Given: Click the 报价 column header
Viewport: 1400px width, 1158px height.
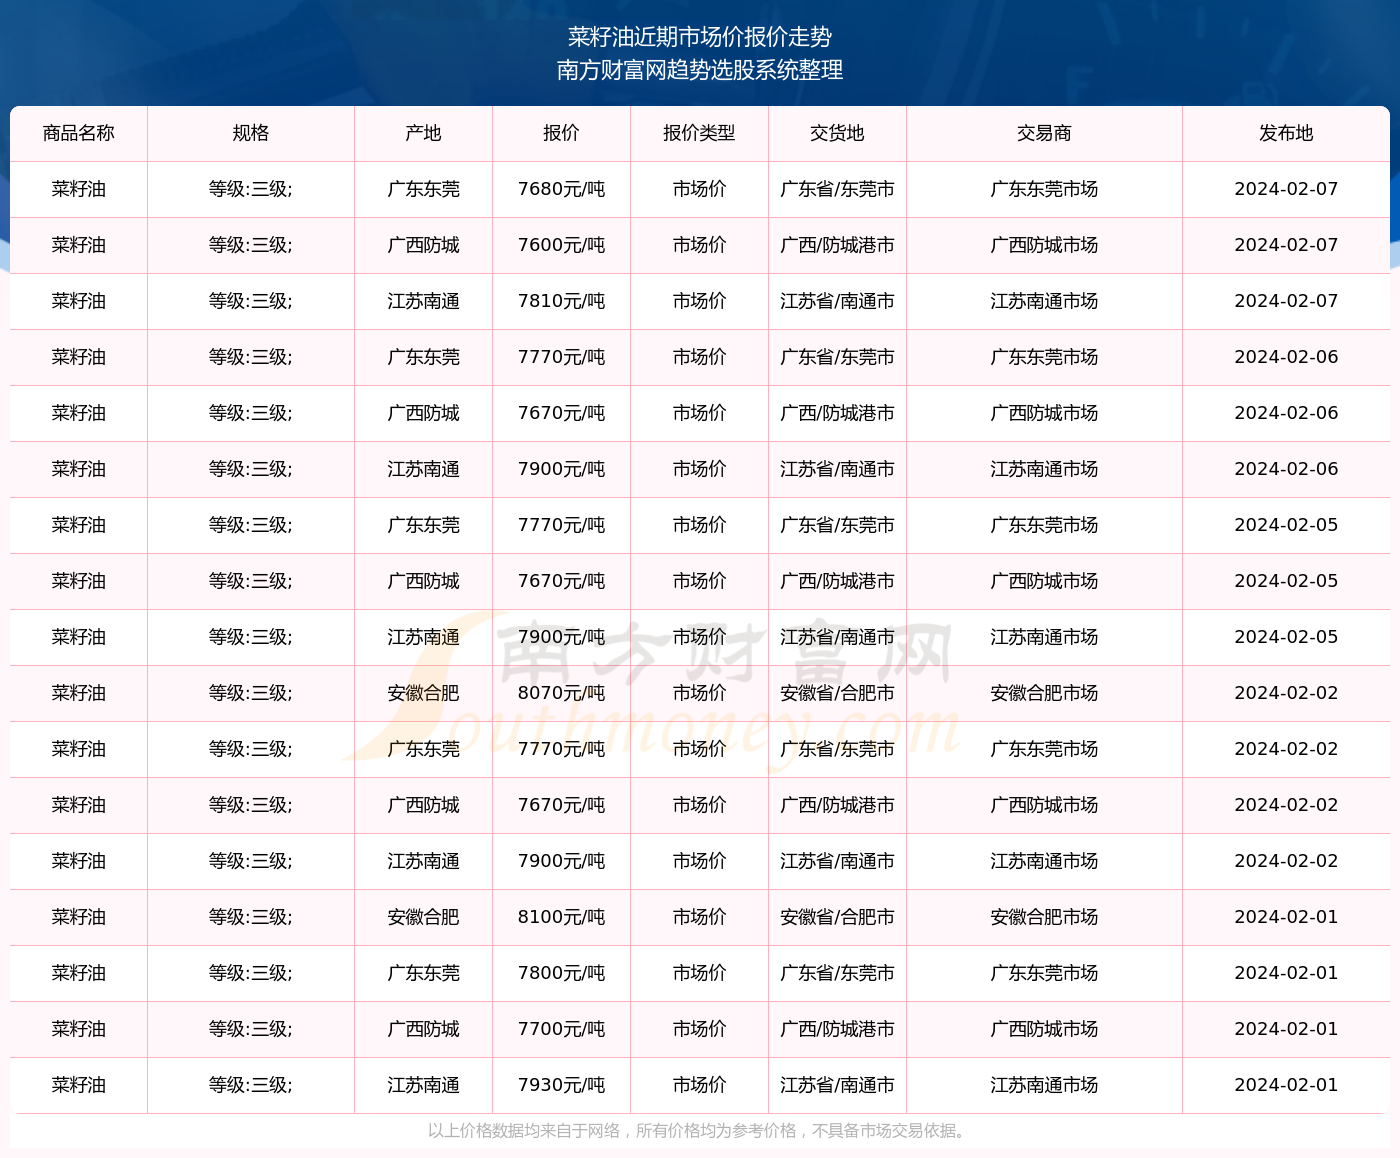Looking at the screenshot, I should 562,133.
